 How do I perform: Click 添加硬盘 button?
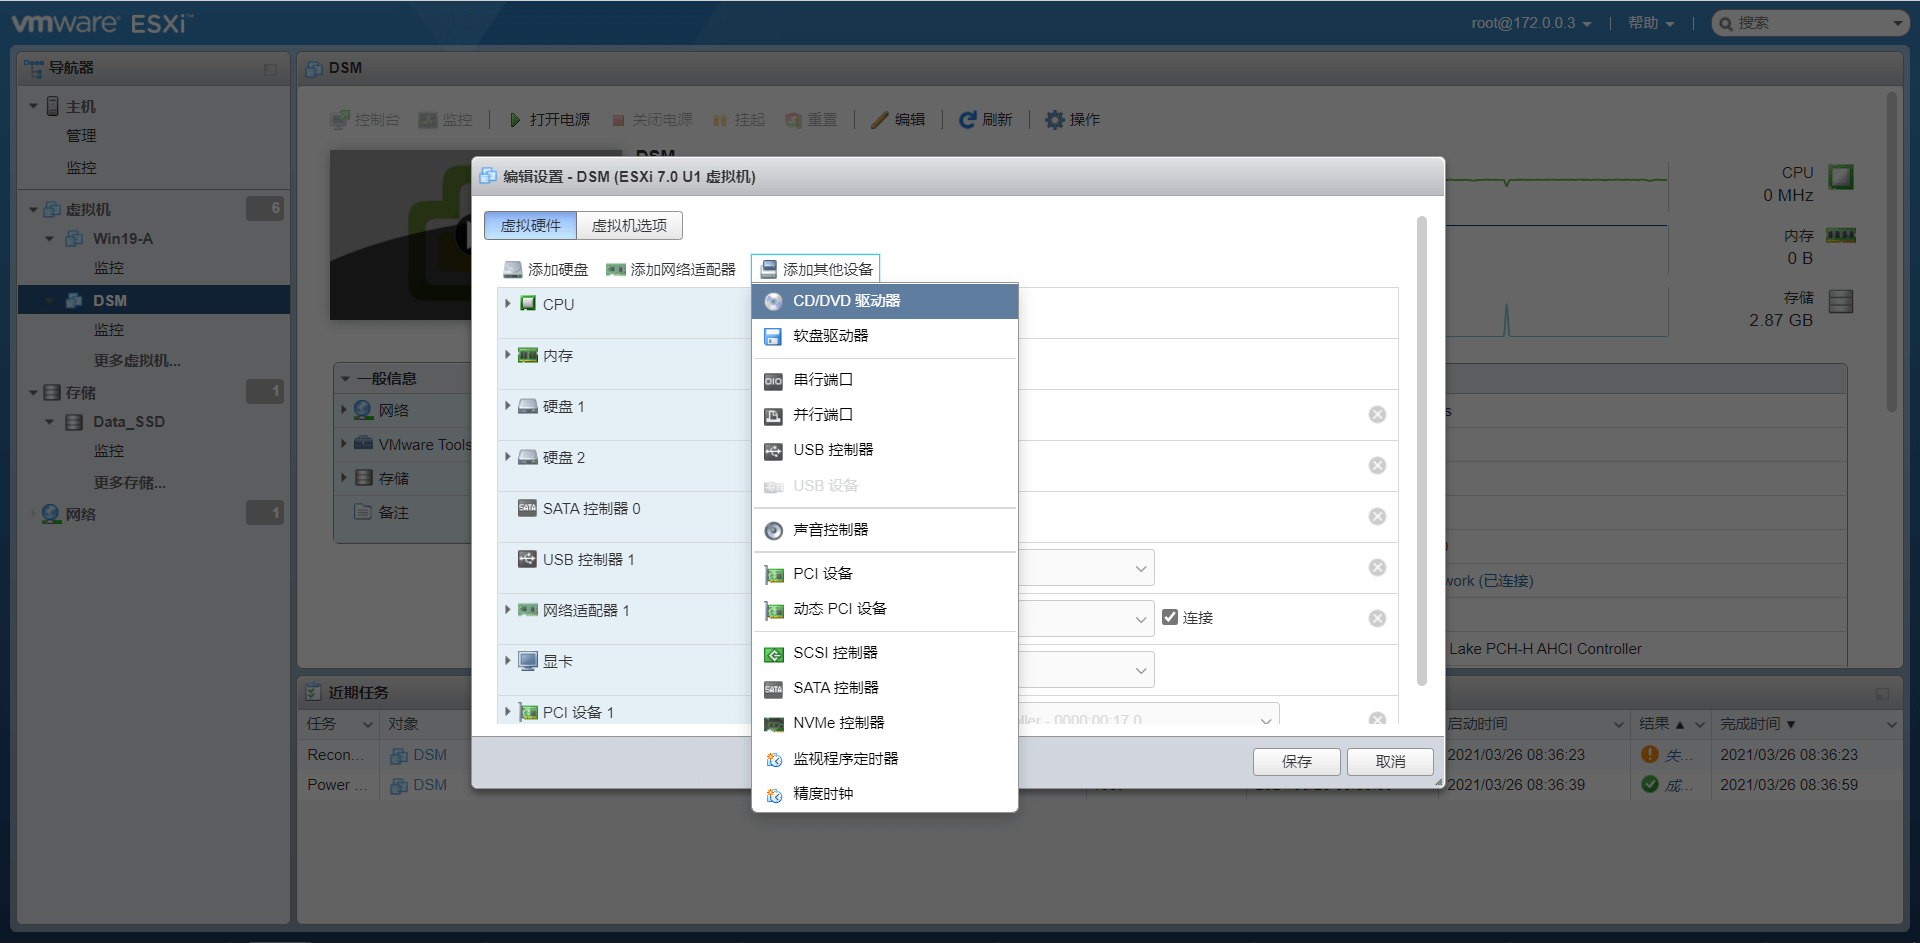(546, 270)
